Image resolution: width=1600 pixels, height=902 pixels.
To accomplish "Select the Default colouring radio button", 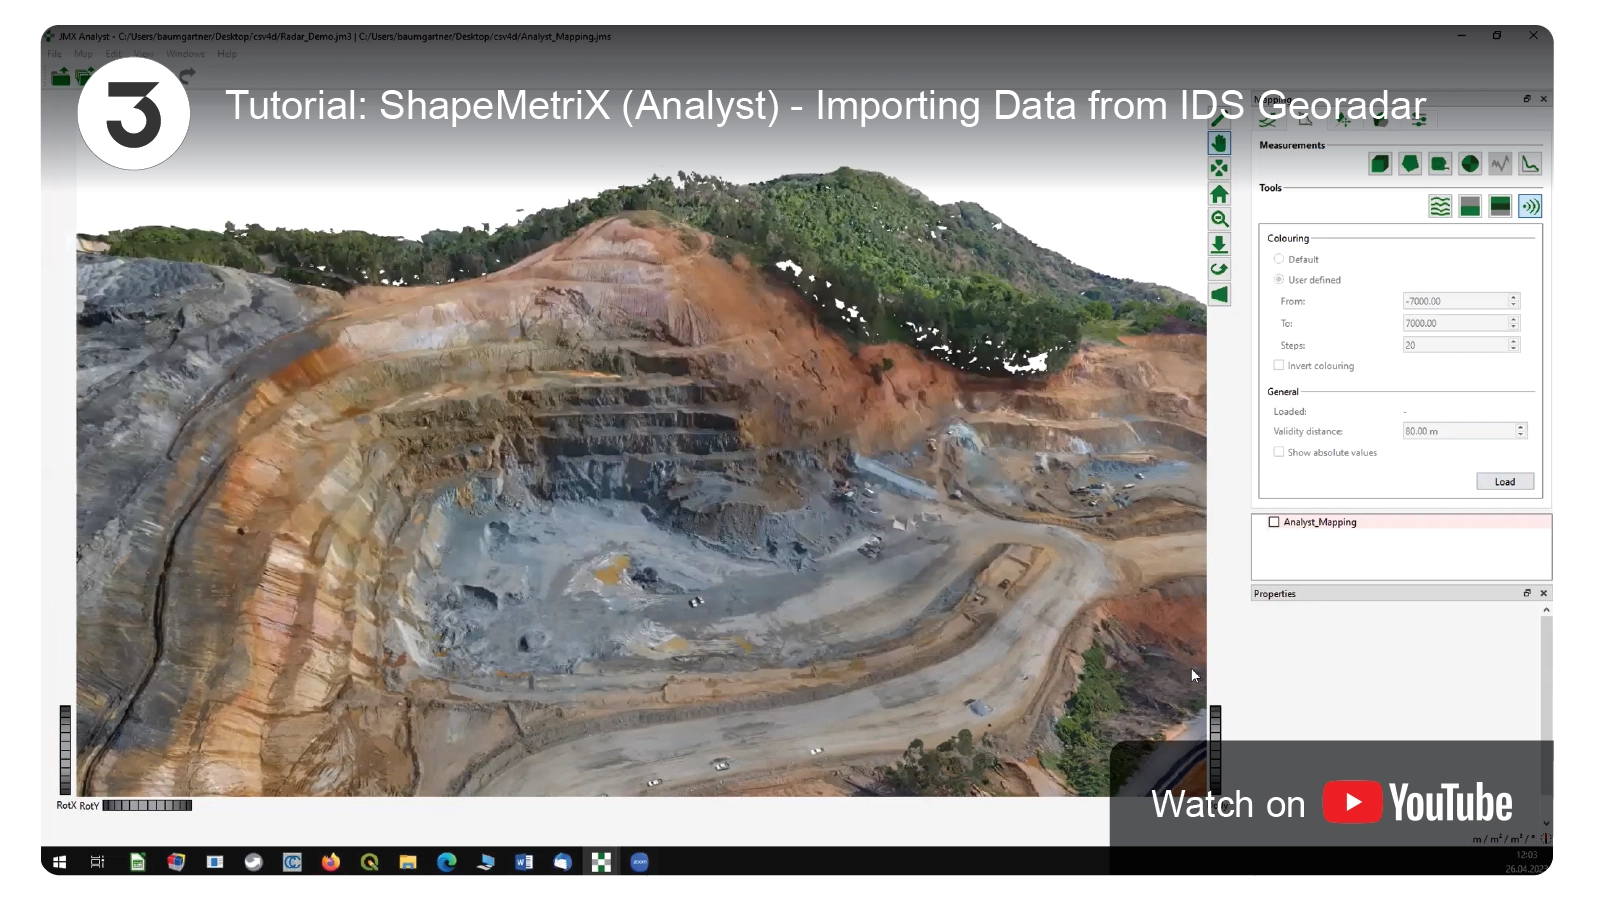I will tap(1279, 259).
